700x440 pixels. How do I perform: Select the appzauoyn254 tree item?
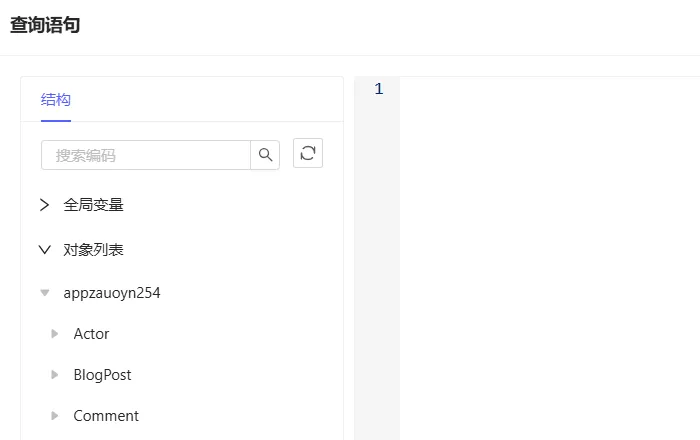[x=112, y=294]
